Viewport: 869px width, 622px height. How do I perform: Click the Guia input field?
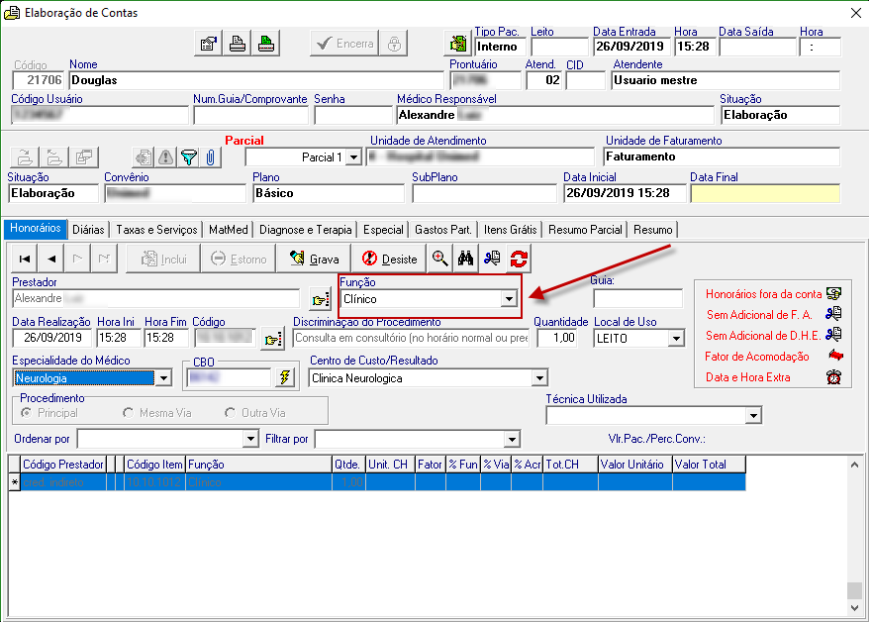pyautogui.click(x=637, y=298)
